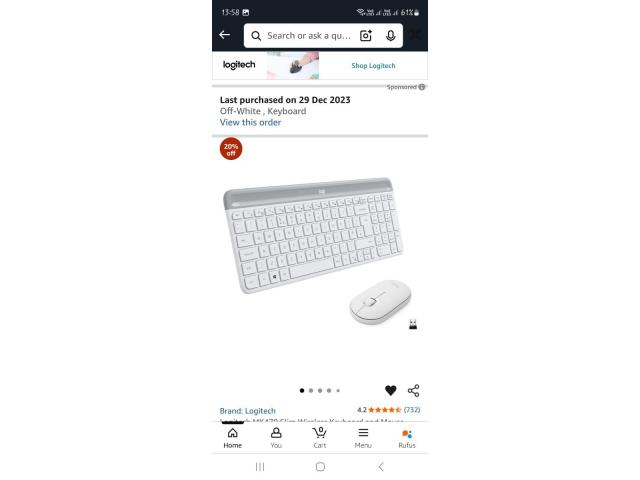Activate the microphone voice search

pyautogui.click(x=391, y=36)
